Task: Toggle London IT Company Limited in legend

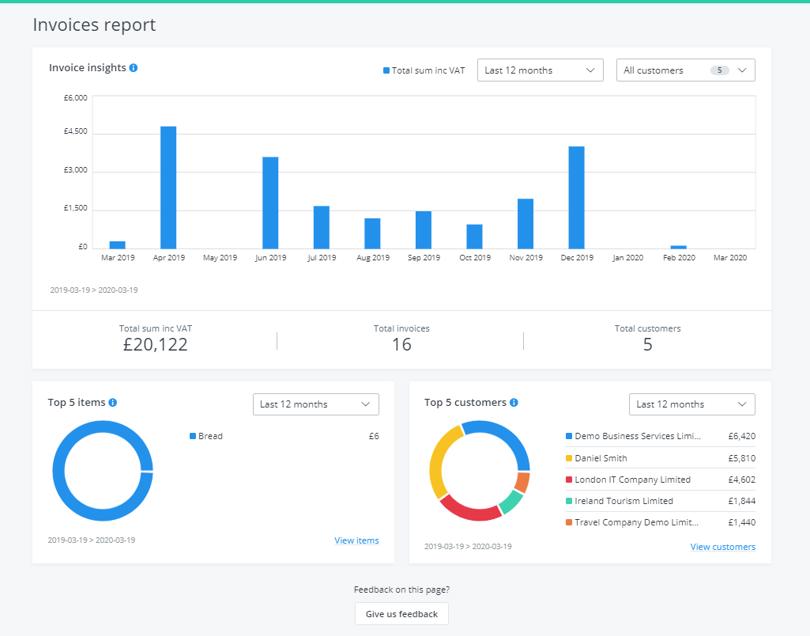Action: coord(570,479)
